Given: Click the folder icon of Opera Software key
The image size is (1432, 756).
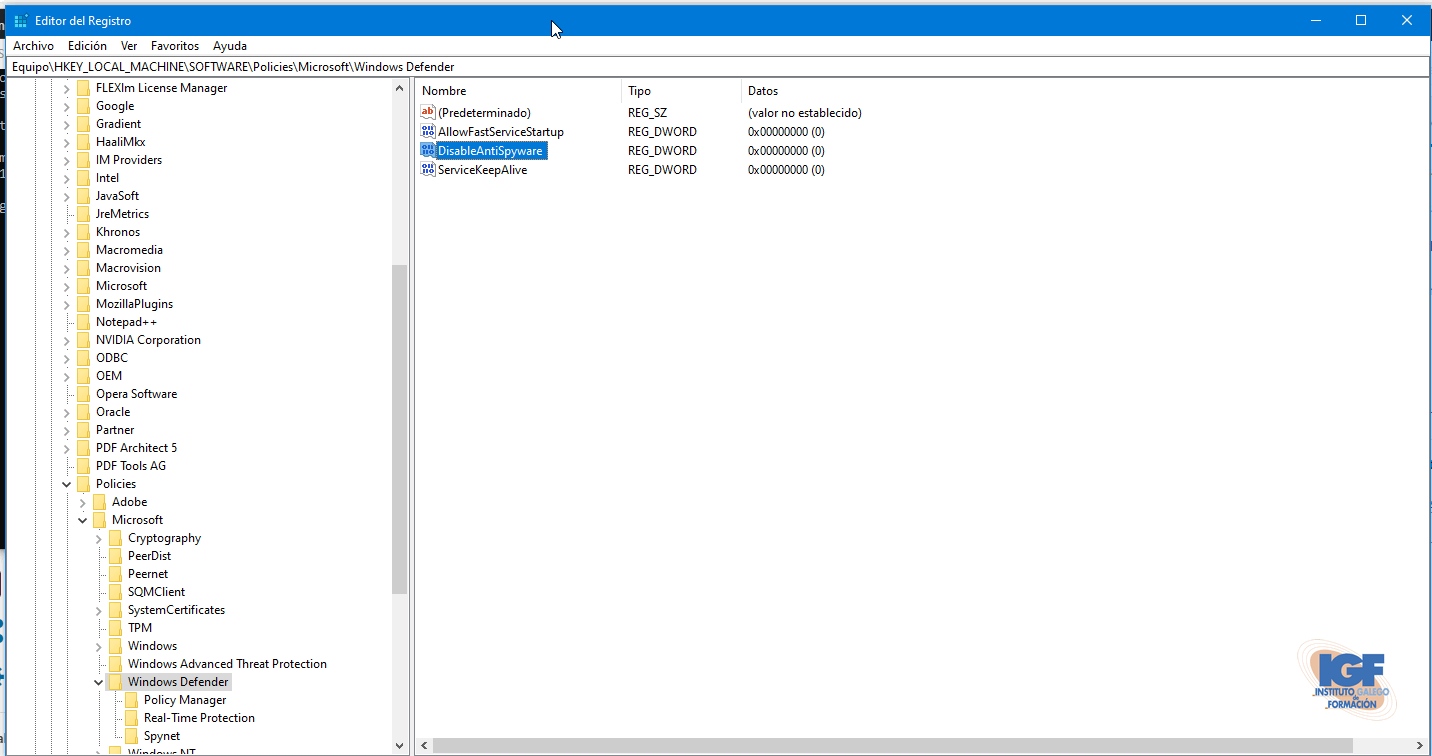Looking at the screenshot, I should coord(83,394).
